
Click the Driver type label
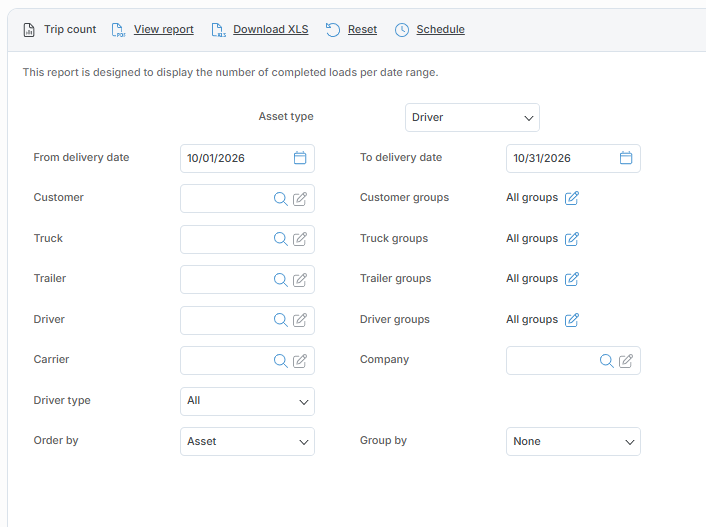click(x=62, y=400)
